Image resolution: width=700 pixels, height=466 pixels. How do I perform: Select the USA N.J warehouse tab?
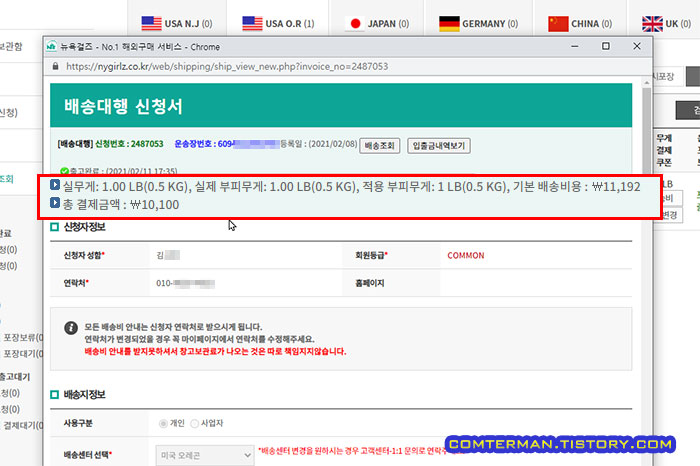(177, 23)
